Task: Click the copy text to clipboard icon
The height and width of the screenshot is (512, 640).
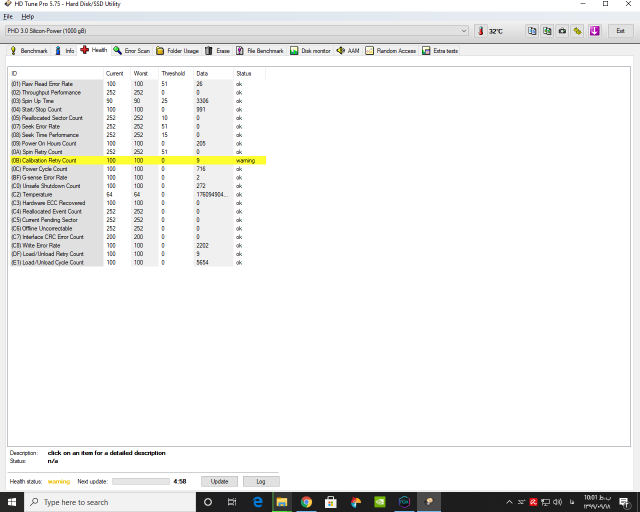Action: [532, 31]
